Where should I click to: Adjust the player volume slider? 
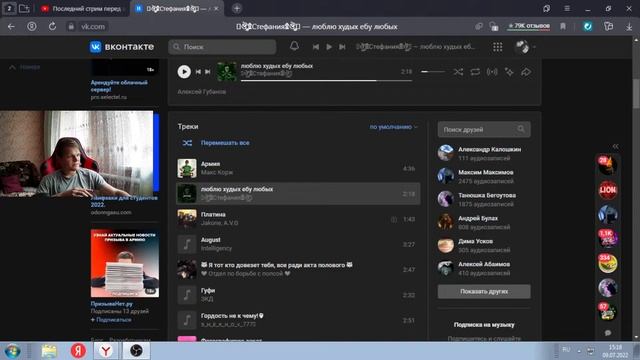[x=433, y=72]
